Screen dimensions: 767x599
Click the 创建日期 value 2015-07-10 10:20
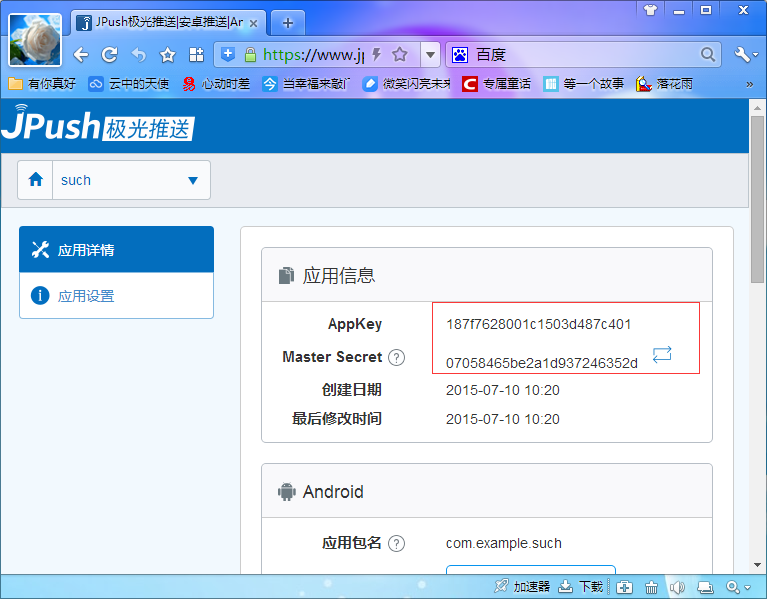[x=502, y=390]
